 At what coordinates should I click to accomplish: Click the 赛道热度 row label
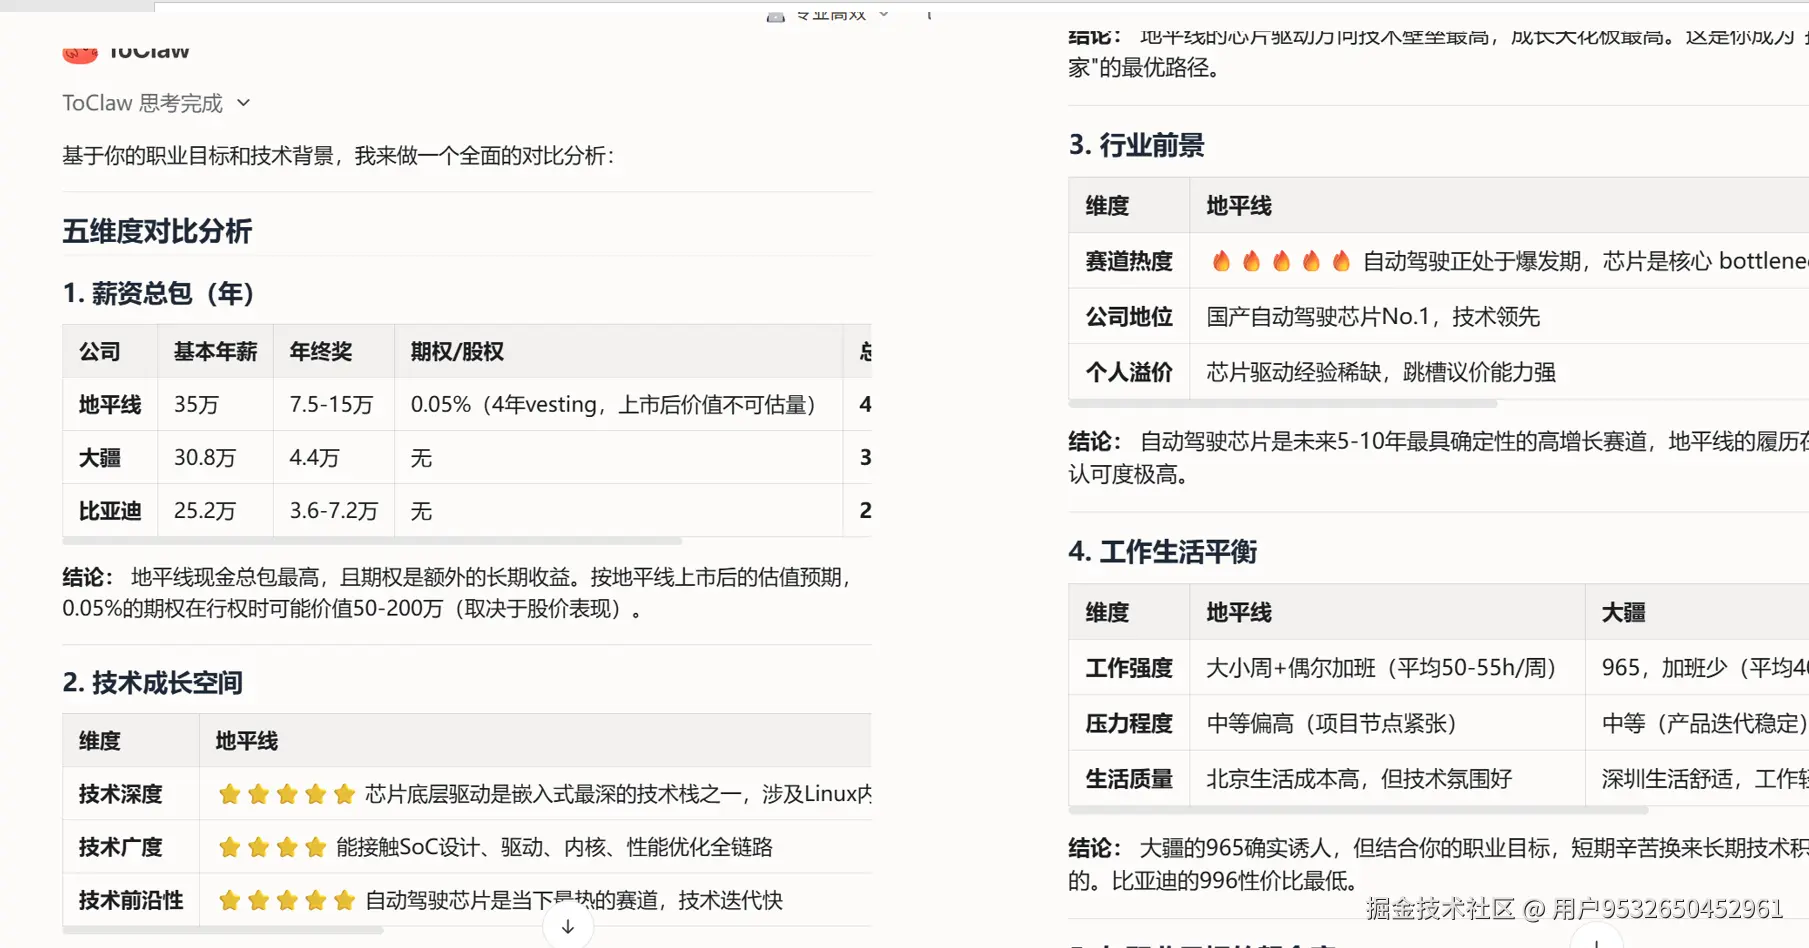click(1129, 262)
